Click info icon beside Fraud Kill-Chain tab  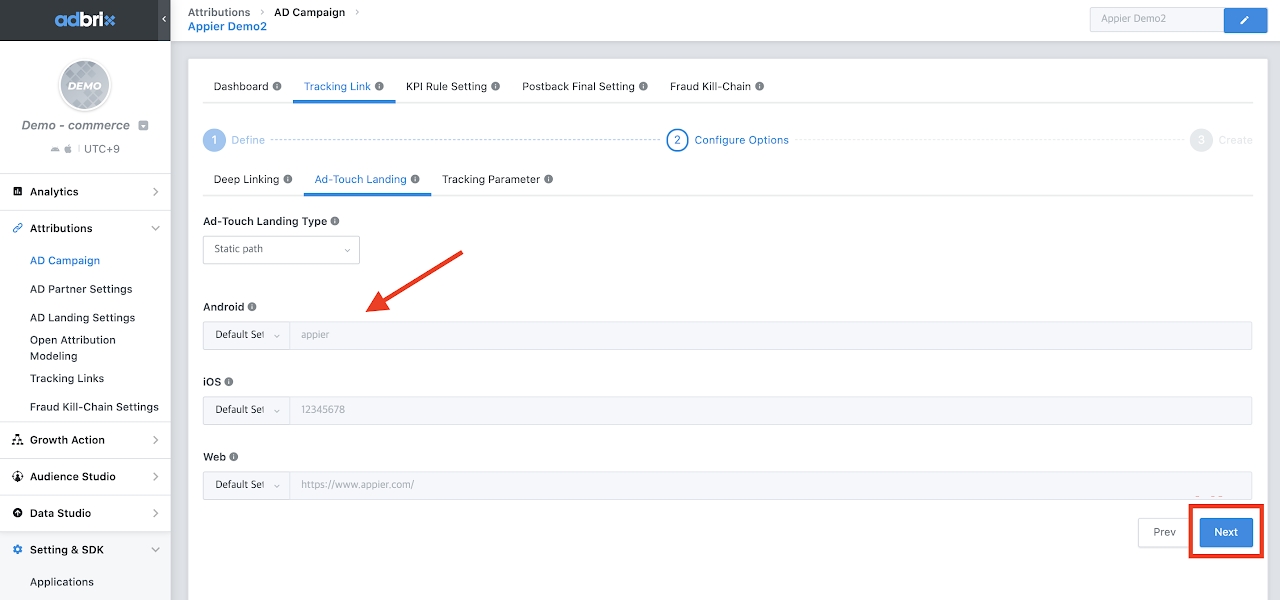760,87
